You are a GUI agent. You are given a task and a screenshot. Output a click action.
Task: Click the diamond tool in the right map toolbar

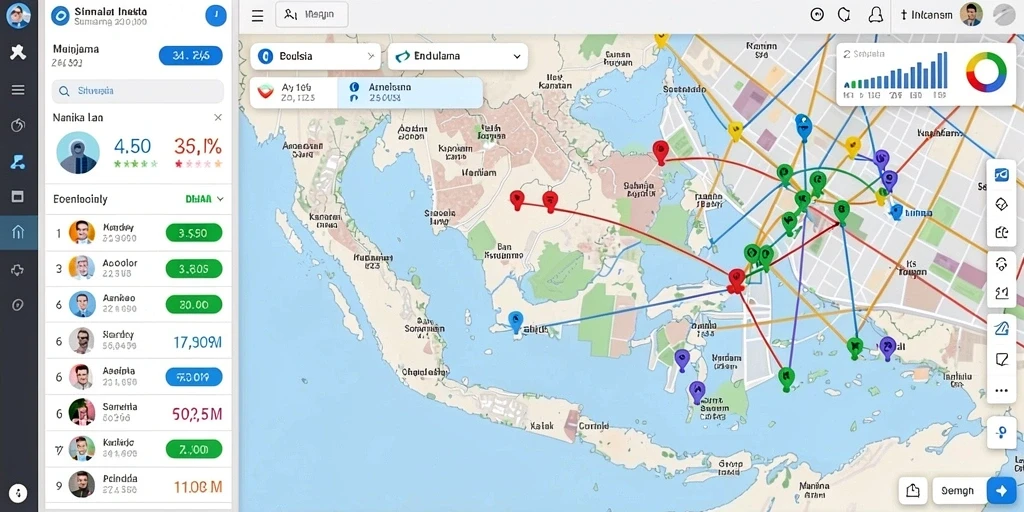[1001, 204]
